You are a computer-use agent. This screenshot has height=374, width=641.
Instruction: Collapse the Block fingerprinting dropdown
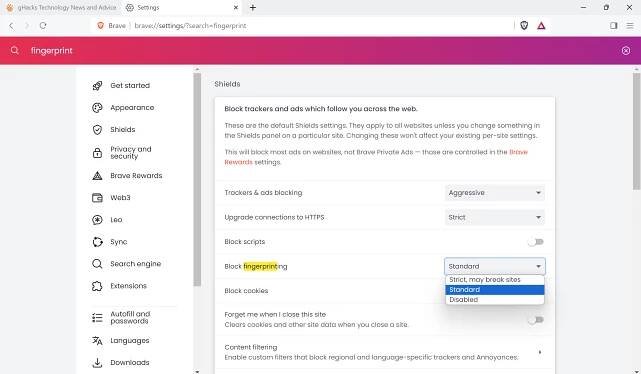tap(495, 266)
